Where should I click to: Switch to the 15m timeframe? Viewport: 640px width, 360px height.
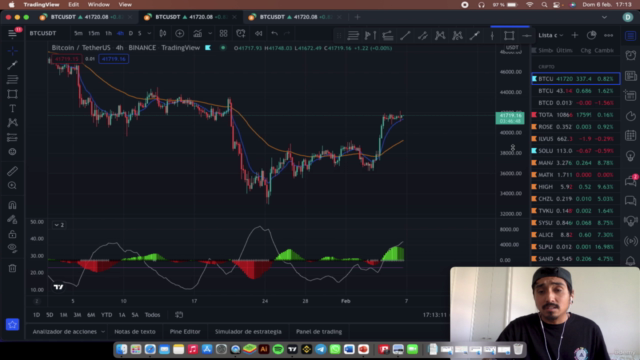tap(94, 33)
